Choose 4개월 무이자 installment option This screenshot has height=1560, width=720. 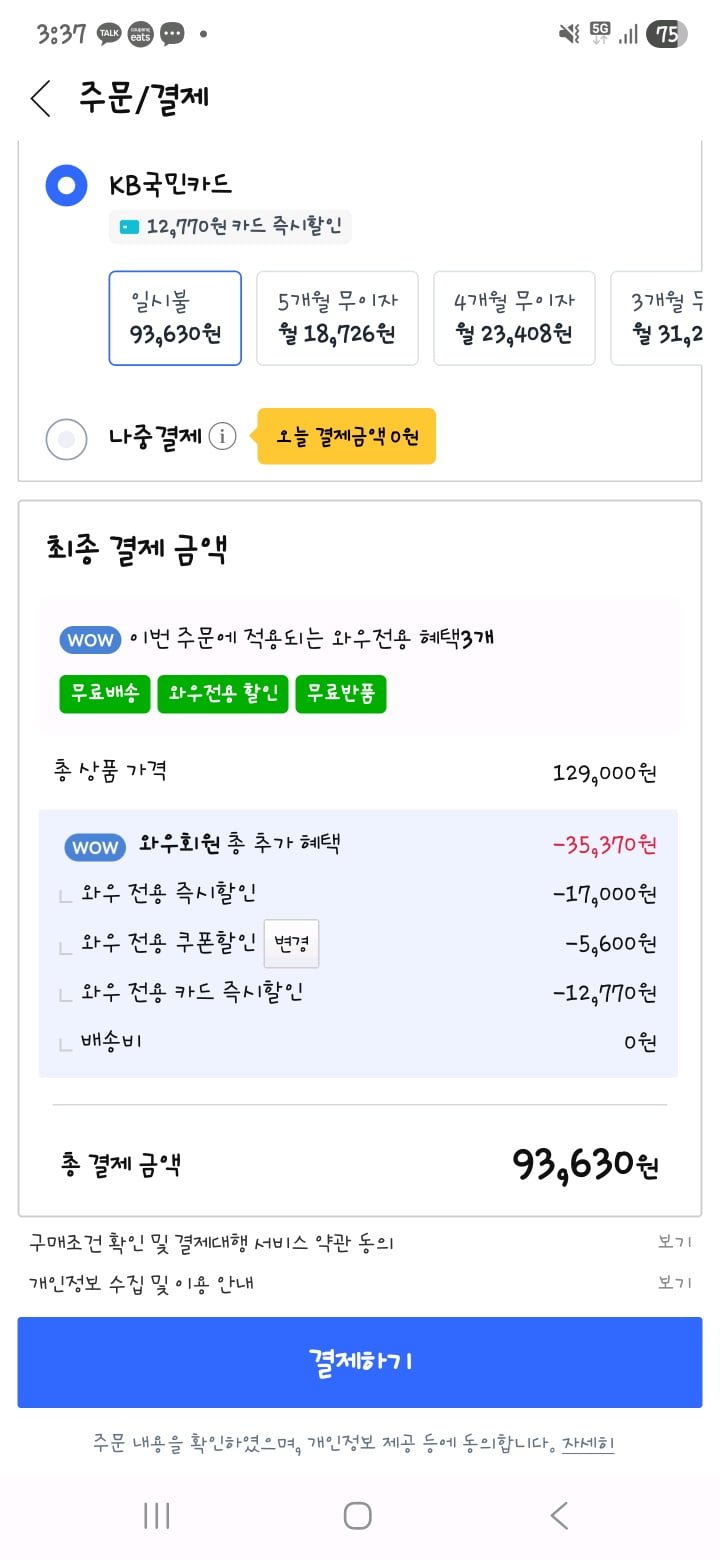pos(514,318)
